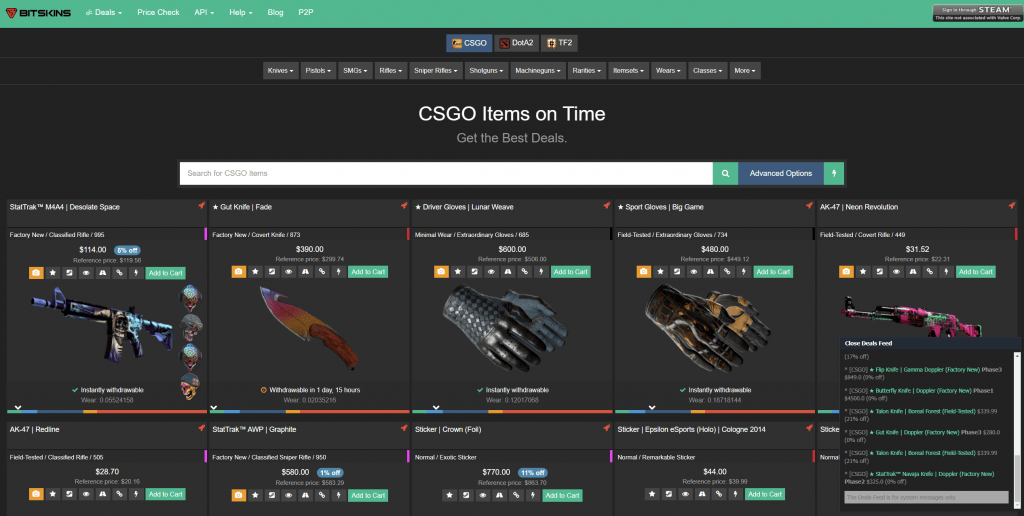Image resolution: width=1024 pixels, height=516 pixels.
Task: Open the Rarities dropdown
Action: tap(586, 71)
